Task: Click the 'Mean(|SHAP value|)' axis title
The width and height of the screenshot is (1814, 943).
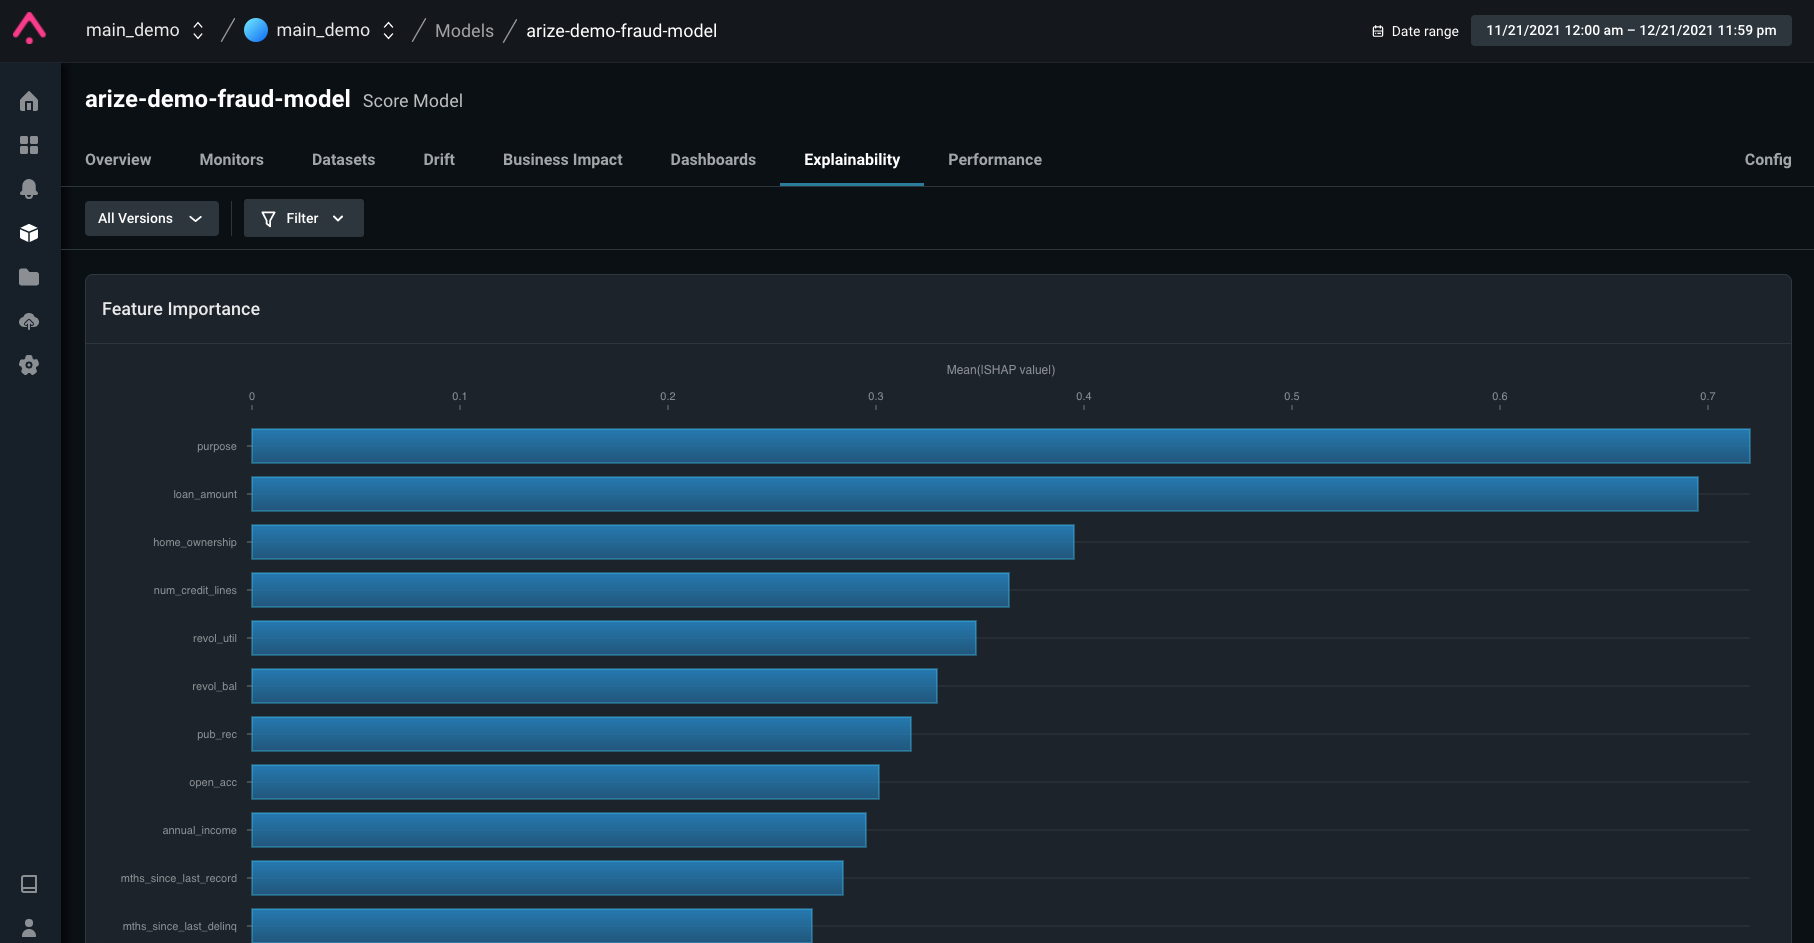Action: point(1001,370)
